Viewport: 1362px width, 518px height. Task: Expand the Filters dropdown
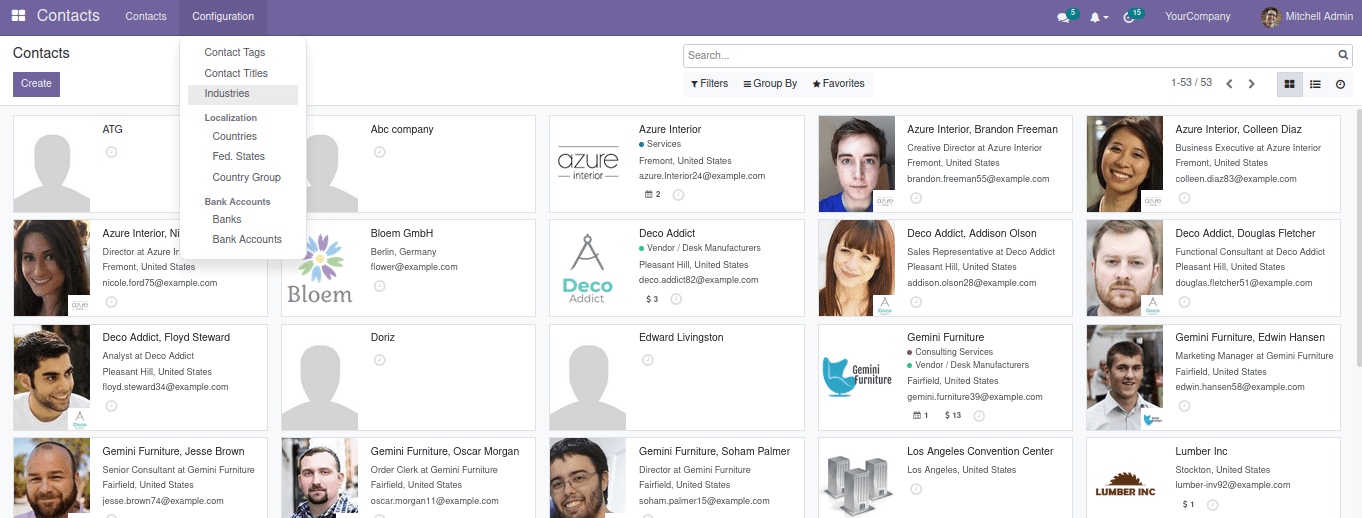(x=709, y=84)
